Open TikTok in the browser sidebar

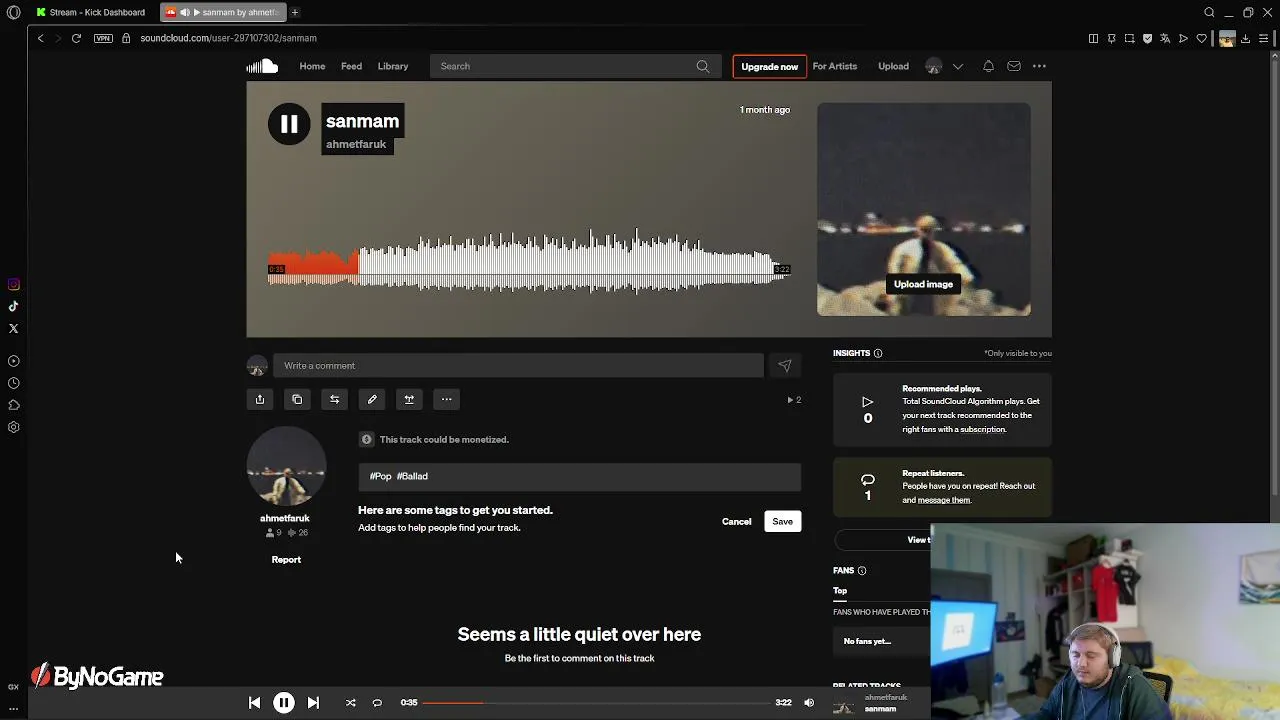14,307
